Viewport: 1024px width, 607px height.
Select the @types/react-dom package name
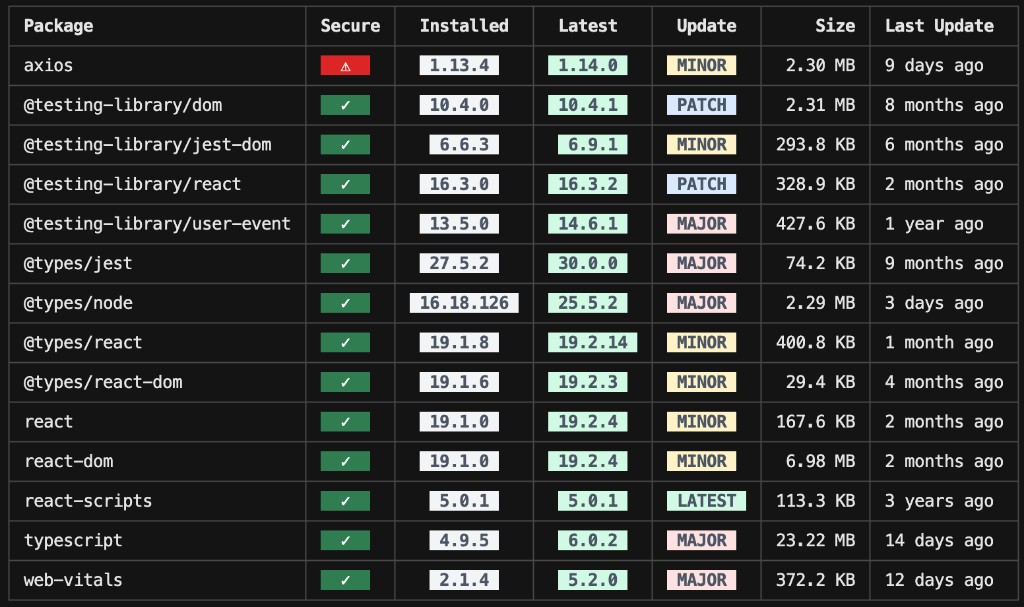point(103,382)
